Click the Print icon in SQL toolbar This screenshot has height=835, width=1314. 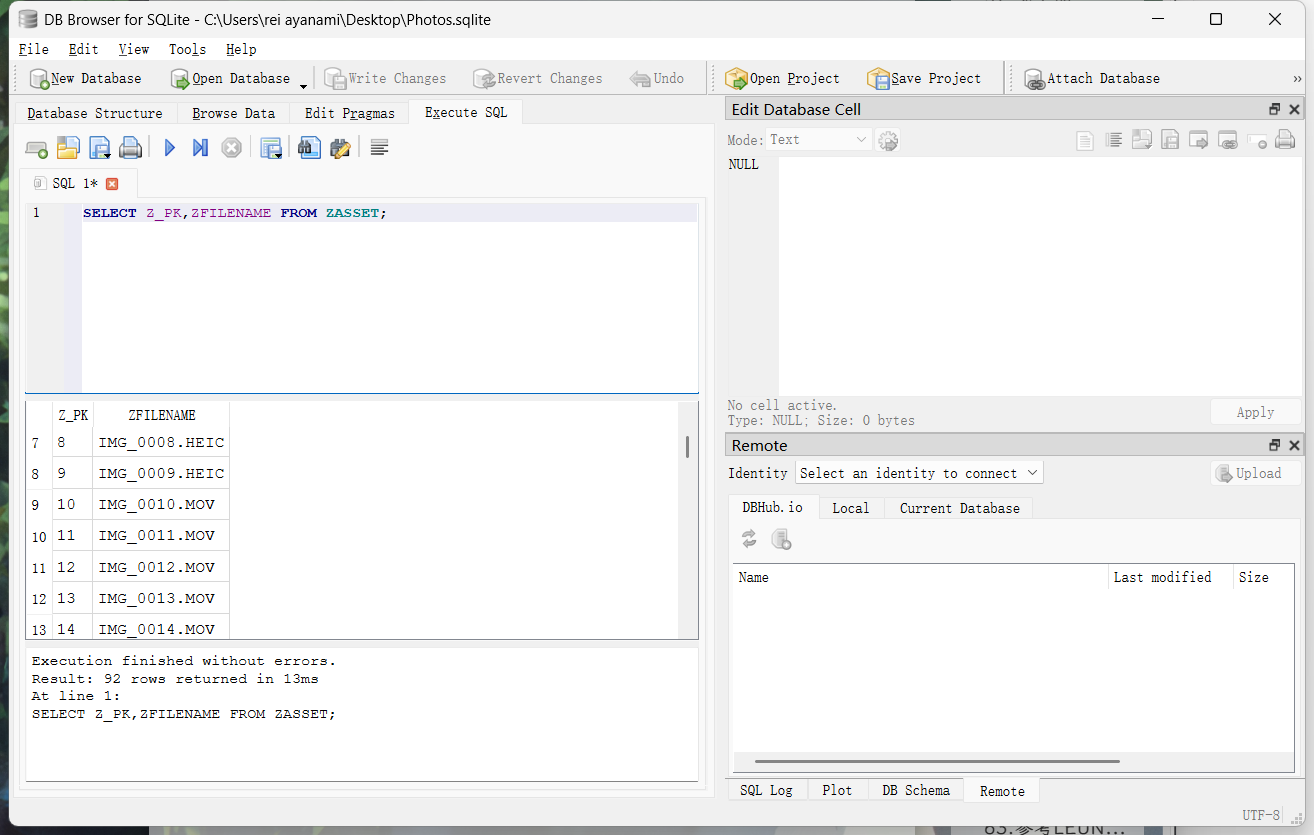131,148
